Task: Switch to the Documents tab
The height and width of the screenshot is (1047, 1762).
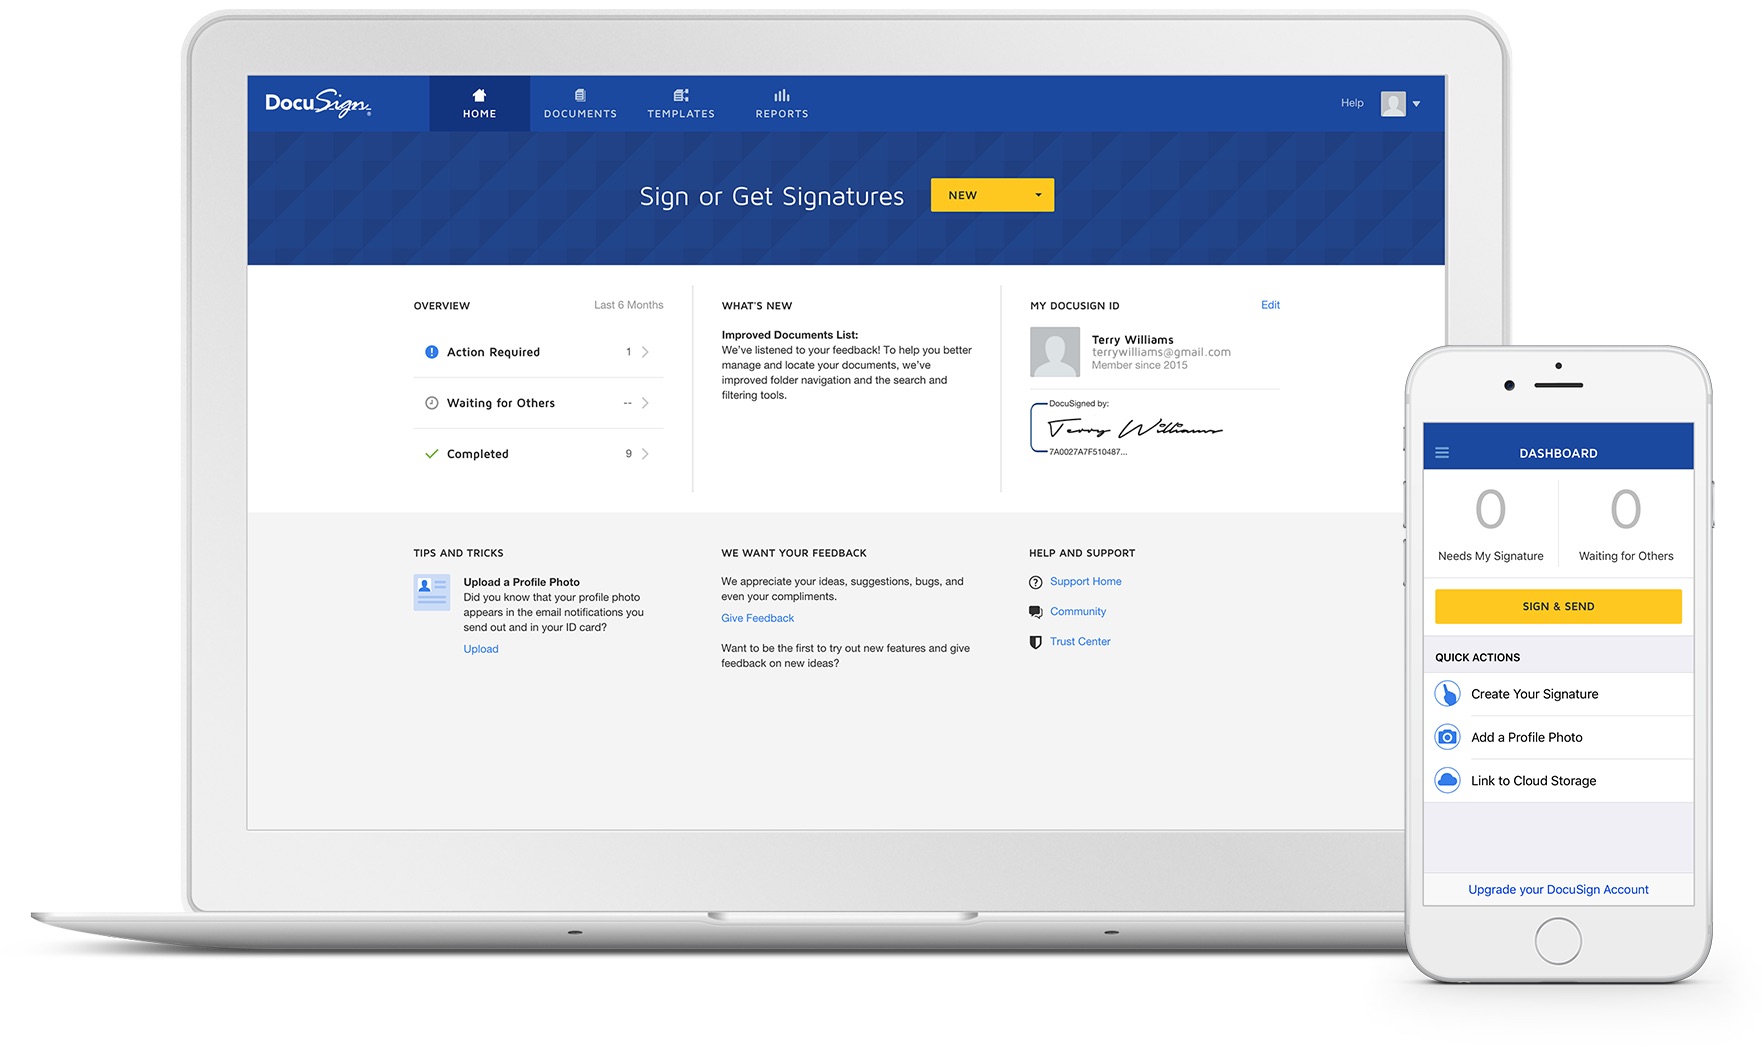Action: pyautogui.click(x=580, y=103)
